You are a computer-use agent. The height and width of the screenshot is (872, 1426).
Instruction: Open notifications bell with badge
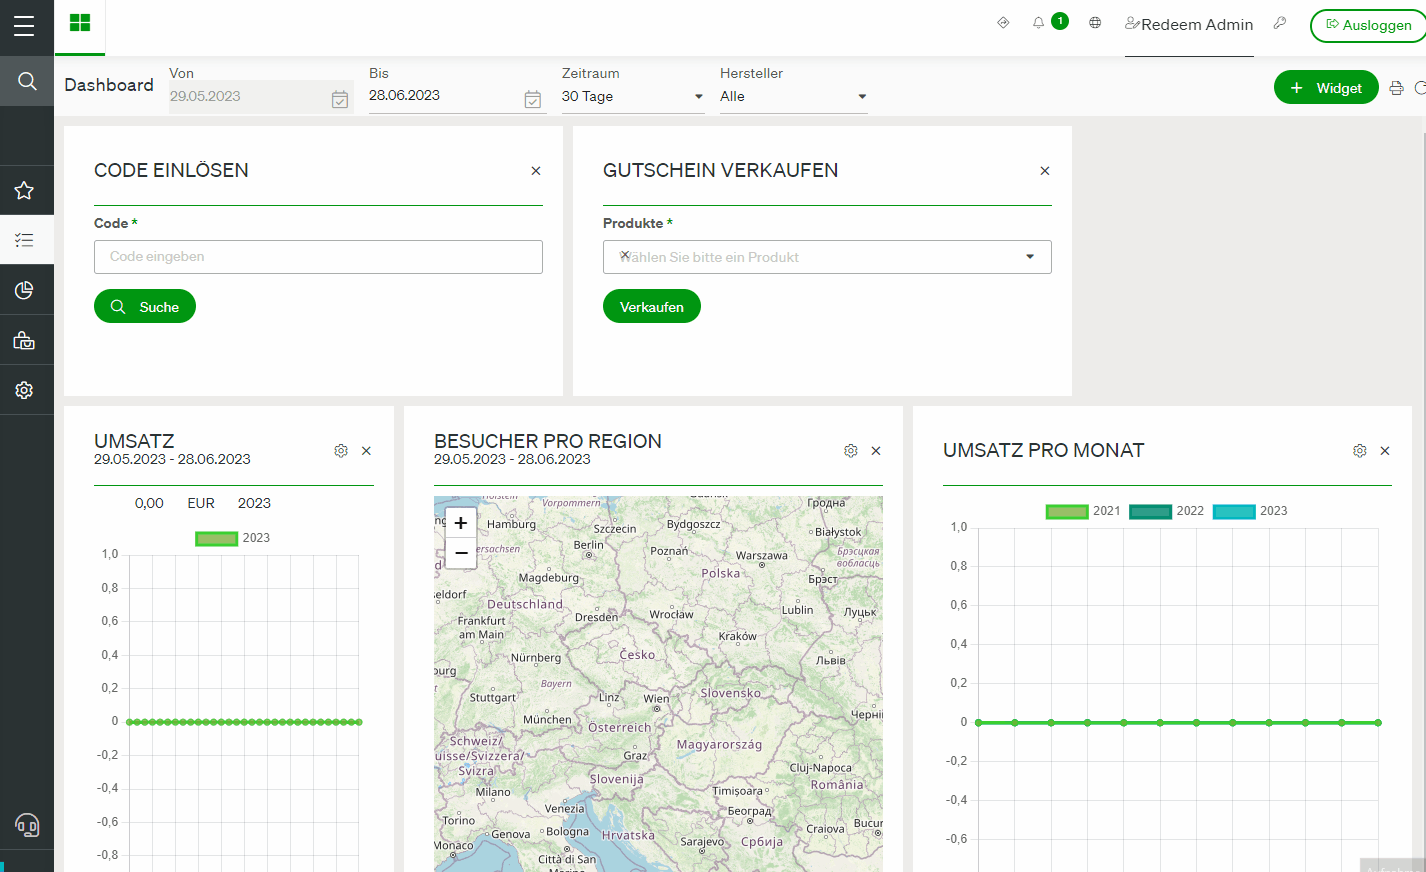pyautogui.click(x=1039, y=23)
